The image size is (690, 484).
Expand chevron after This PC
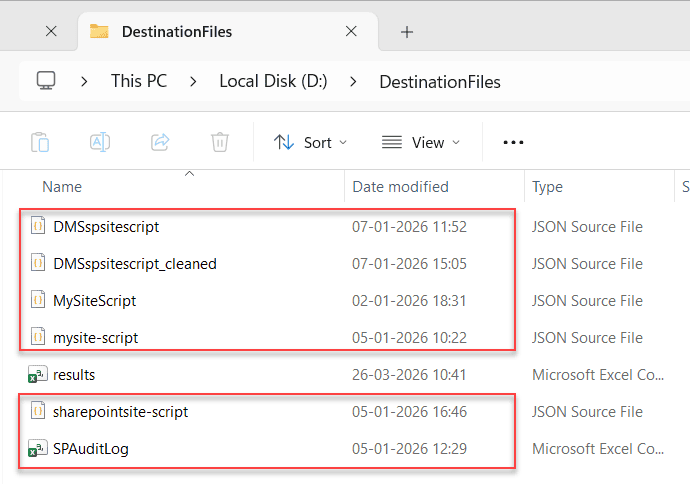click(193, 81)
